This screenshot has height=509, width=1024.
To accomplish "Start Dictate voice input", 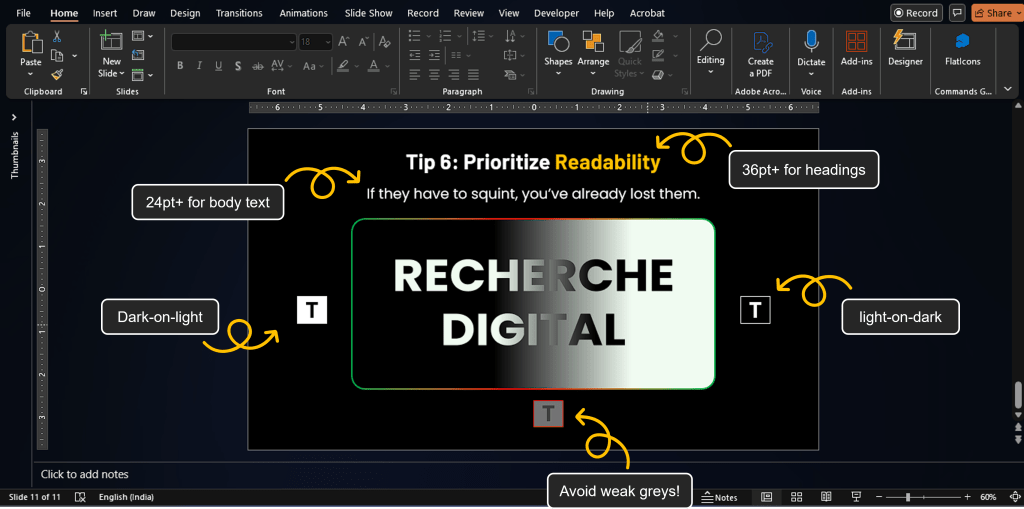I will 811,42.
